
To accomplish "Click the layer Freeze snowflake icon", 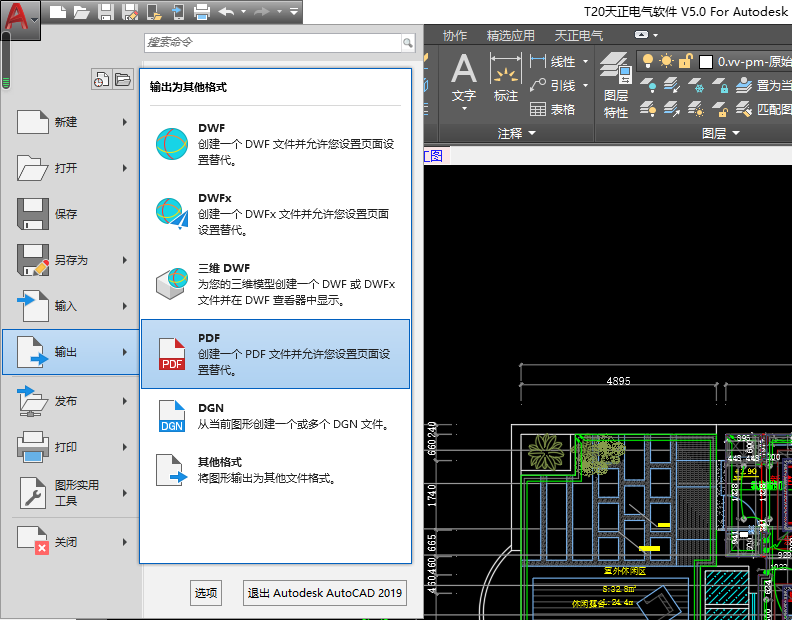I will click(x=696, y=85).
